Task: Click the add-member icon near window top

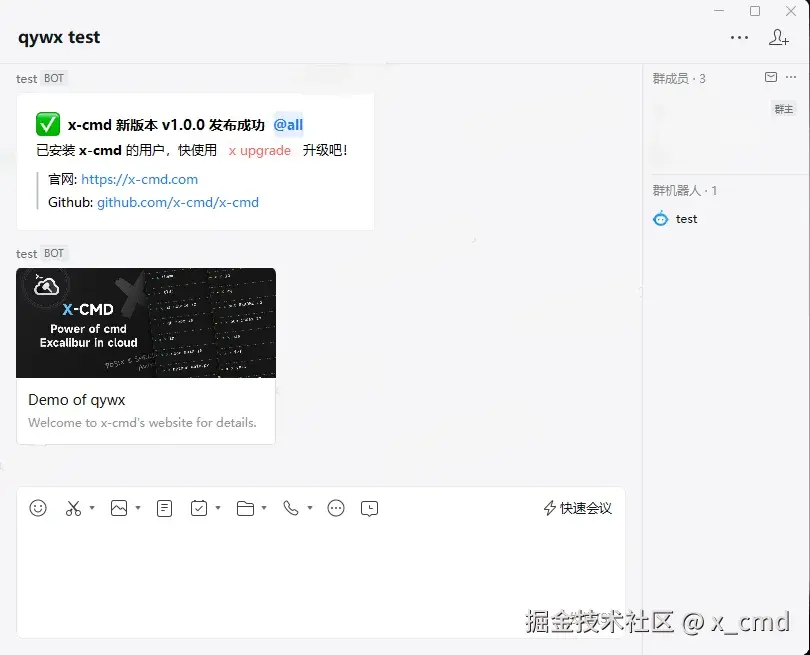Action: (x=778, y=37)
